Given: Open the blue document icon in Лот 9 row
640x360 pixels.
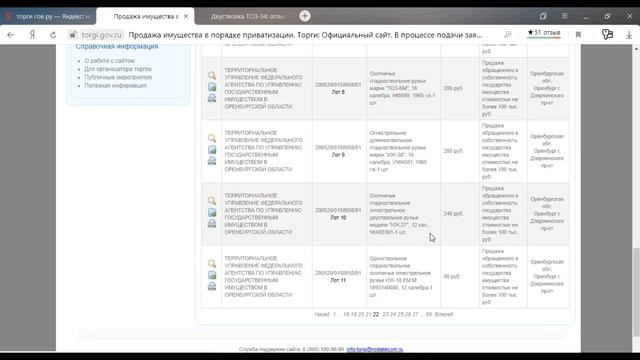Looking at the screenshot, I should [212, 149].
